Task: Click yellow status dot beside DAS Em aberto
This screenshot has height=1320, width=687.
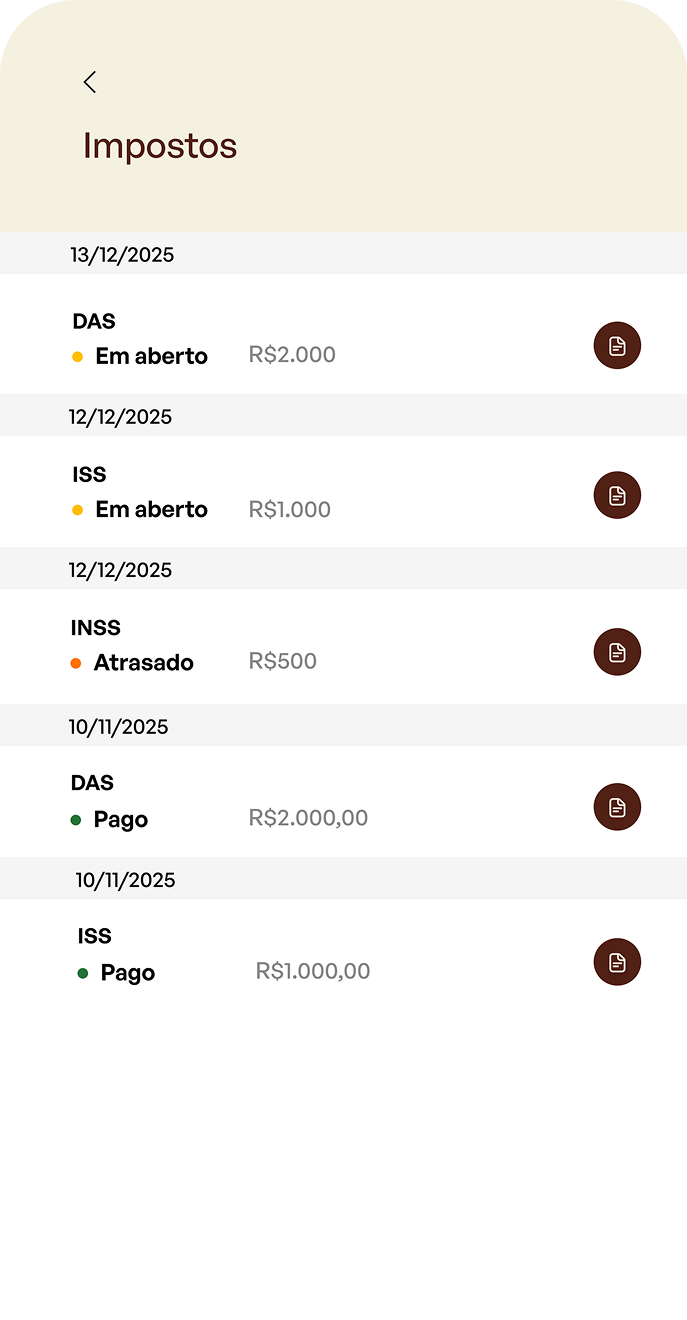Action: tap(78, 357)
